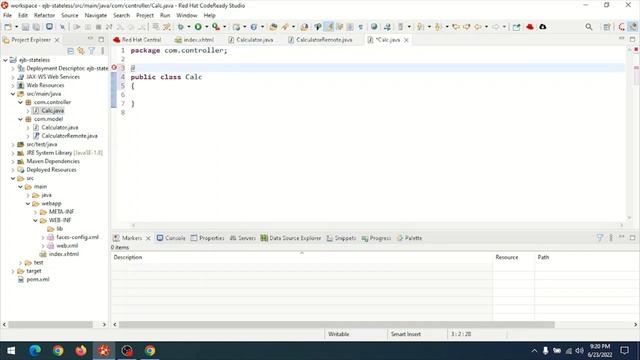This screenshot has width=640, height=360.
Task: Click the Search magnifier toolbar icon
Action: [x=589, y=27]
